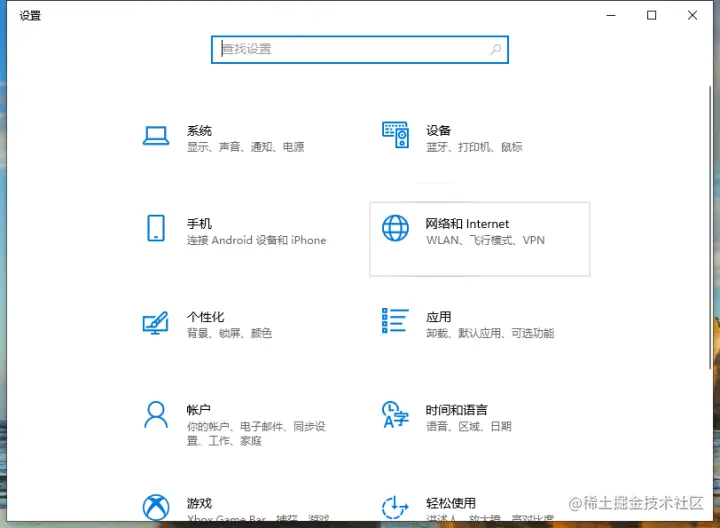Focus the 查找设置 search box
720x528 pixels.
pos(360,49)
